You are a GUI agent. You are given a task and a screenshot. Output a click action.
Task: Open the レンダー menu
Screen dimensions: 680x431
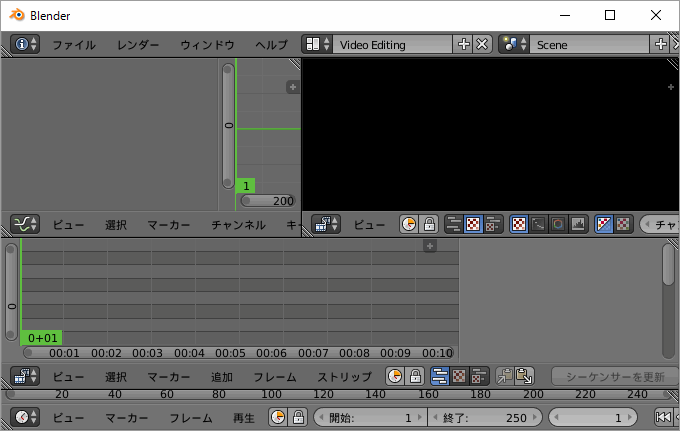(138, 45)
